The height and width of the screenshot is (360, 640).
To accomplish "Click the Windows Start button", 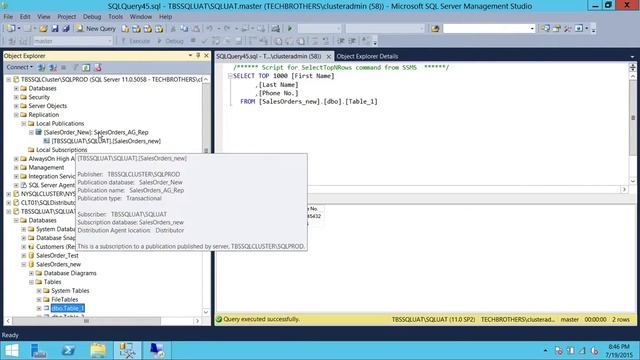I will pyautogui.click(x=11, y=351).
